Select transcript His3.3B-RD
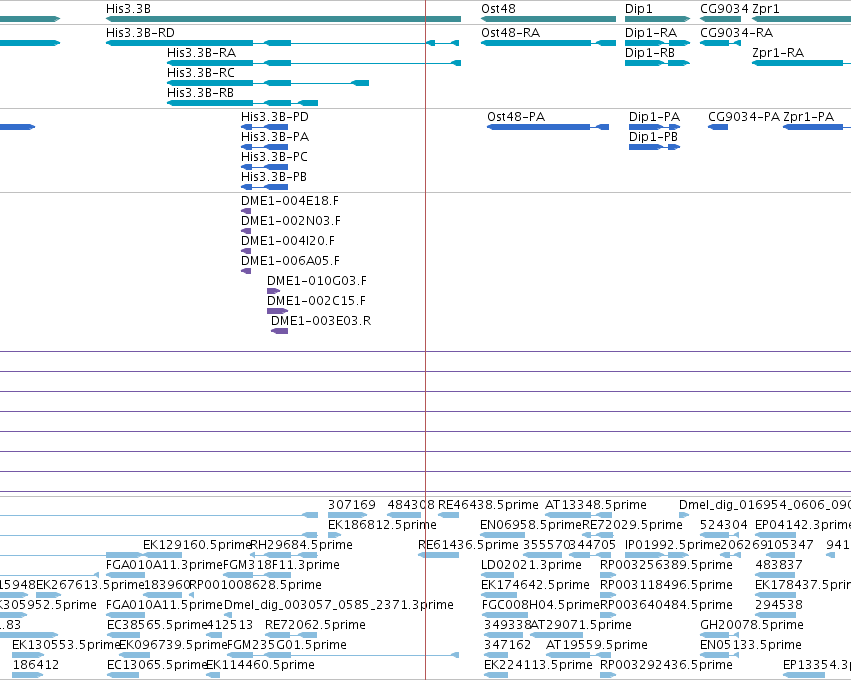851x680 pixels. click(x=282, y=43)
